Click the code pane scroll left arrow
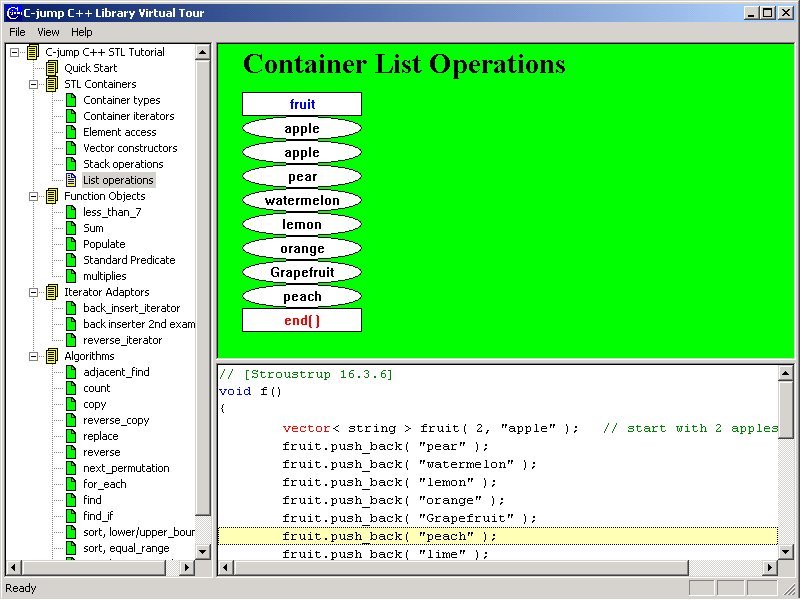 point(225,567)
